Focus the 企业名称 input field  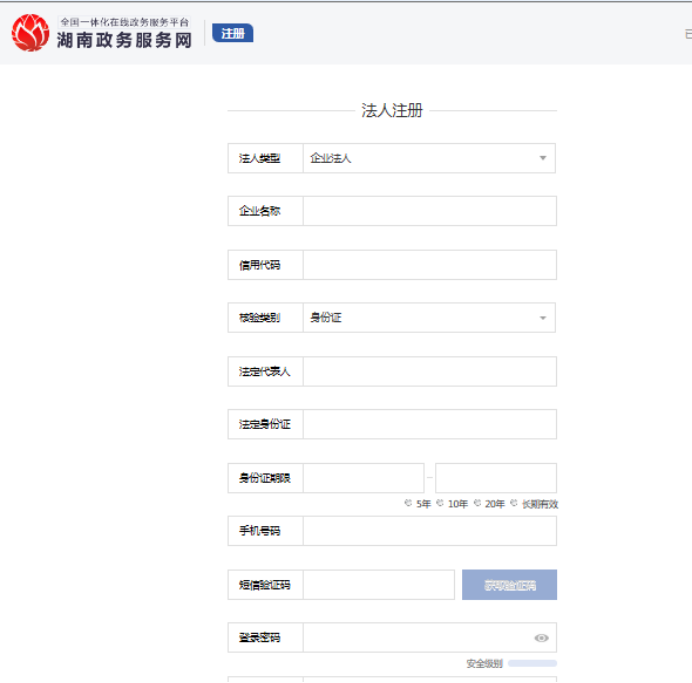click(x=429, y=211)
